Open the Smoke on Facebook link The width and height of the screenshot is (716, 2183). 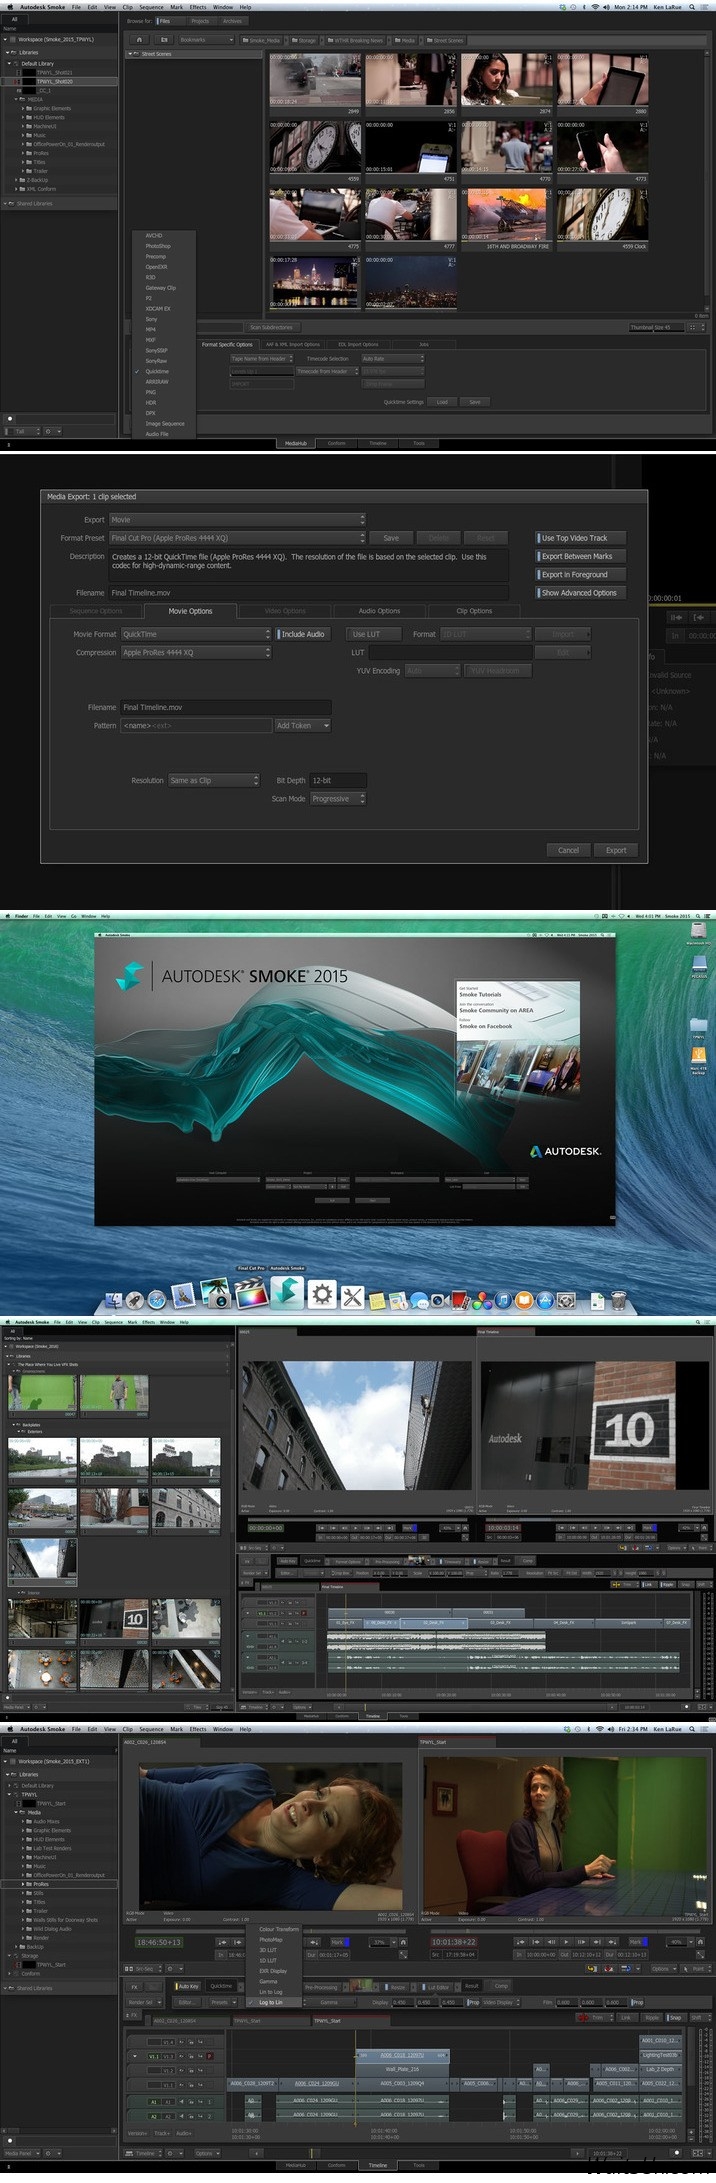pyautogui.click(x=486, y=1026)
